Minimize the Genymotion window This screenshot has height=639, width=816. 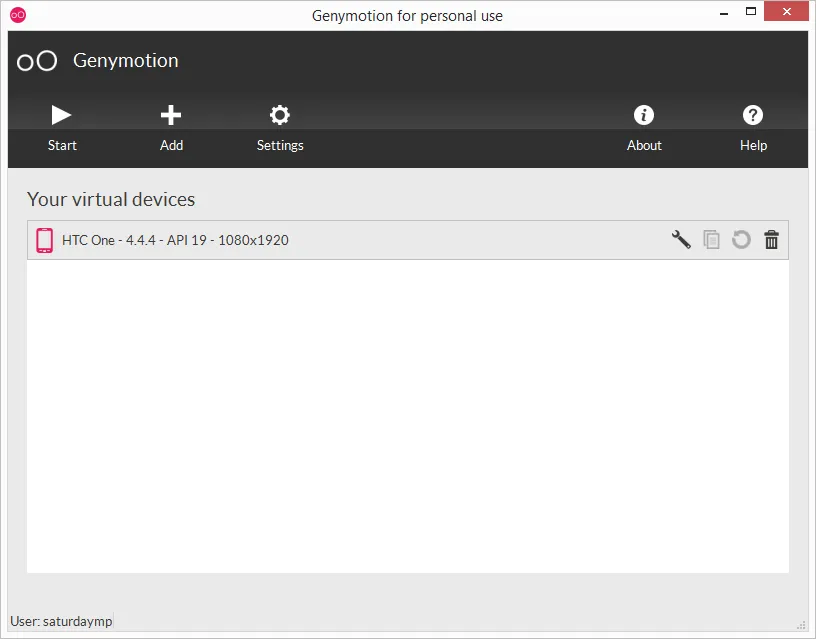click(723, 12)
